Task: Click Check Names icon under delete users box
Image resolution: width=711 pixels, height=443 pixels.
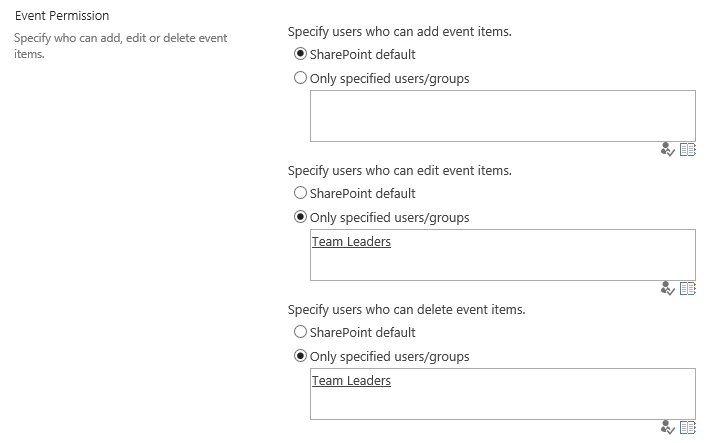Action: click(669, 428)
